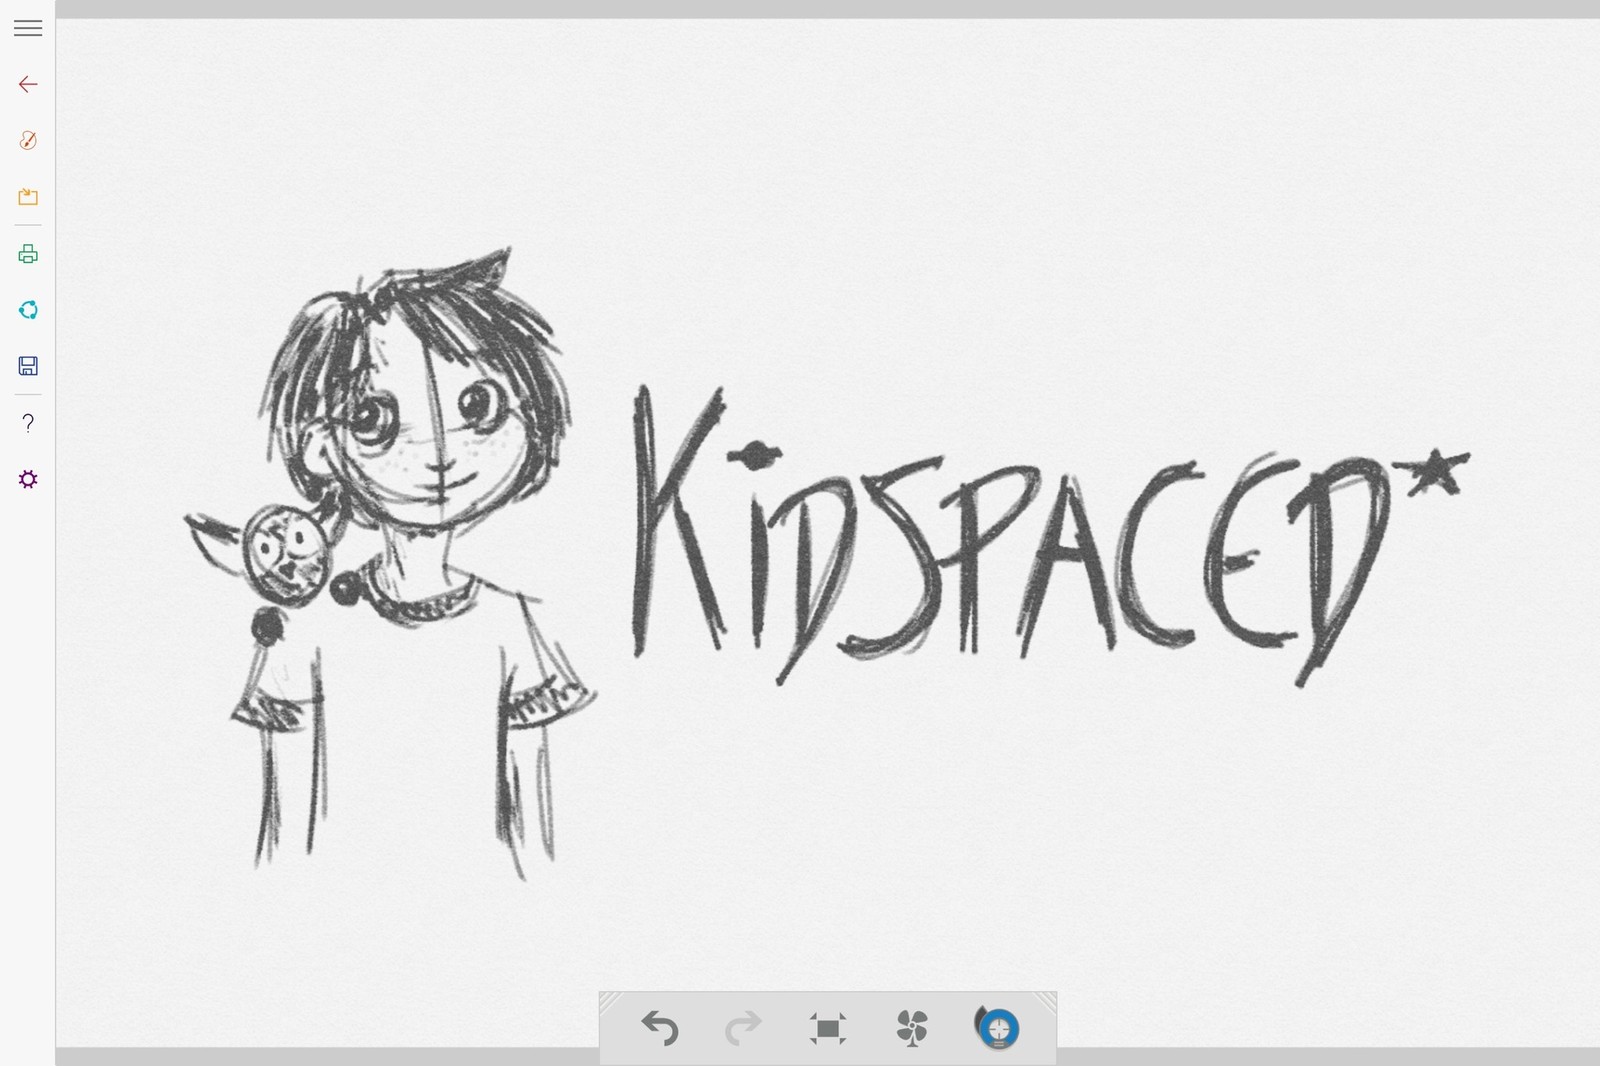This screenshot has width=1600, height=1066.
Task: Tap the blue brush puck
Action: coord(1000,1027)
